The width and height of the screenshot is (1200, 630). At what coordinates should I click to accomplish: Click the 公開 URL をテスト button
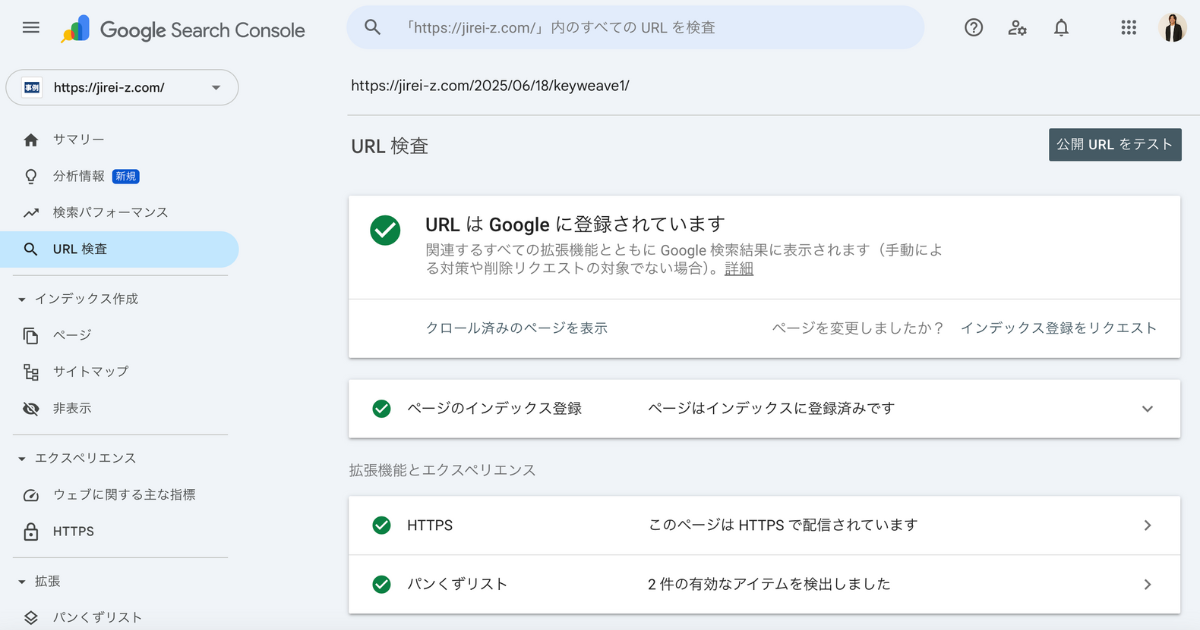(1115, 144)
